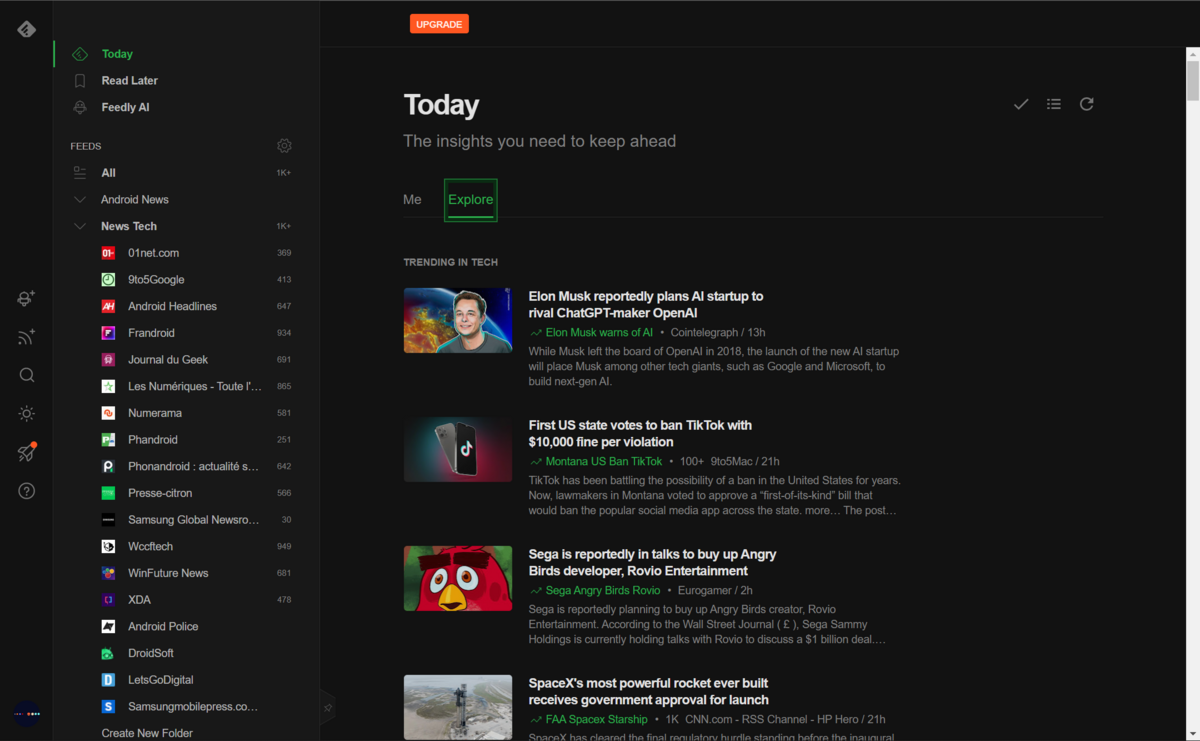Viewport: 1200px width, 741px height.
Task: Open the SpaceX rocket thumbnail
Action: coord(458,707)
